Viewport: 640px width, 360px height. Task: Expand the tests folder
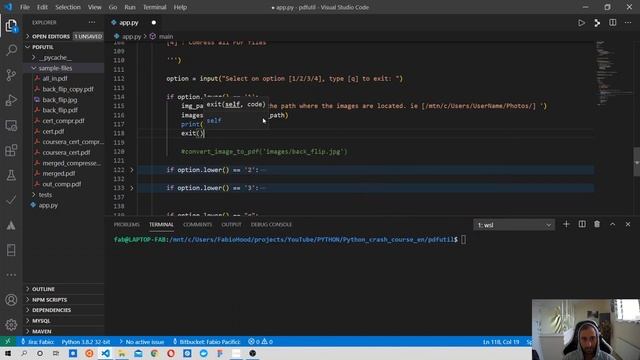pos(64,195)
